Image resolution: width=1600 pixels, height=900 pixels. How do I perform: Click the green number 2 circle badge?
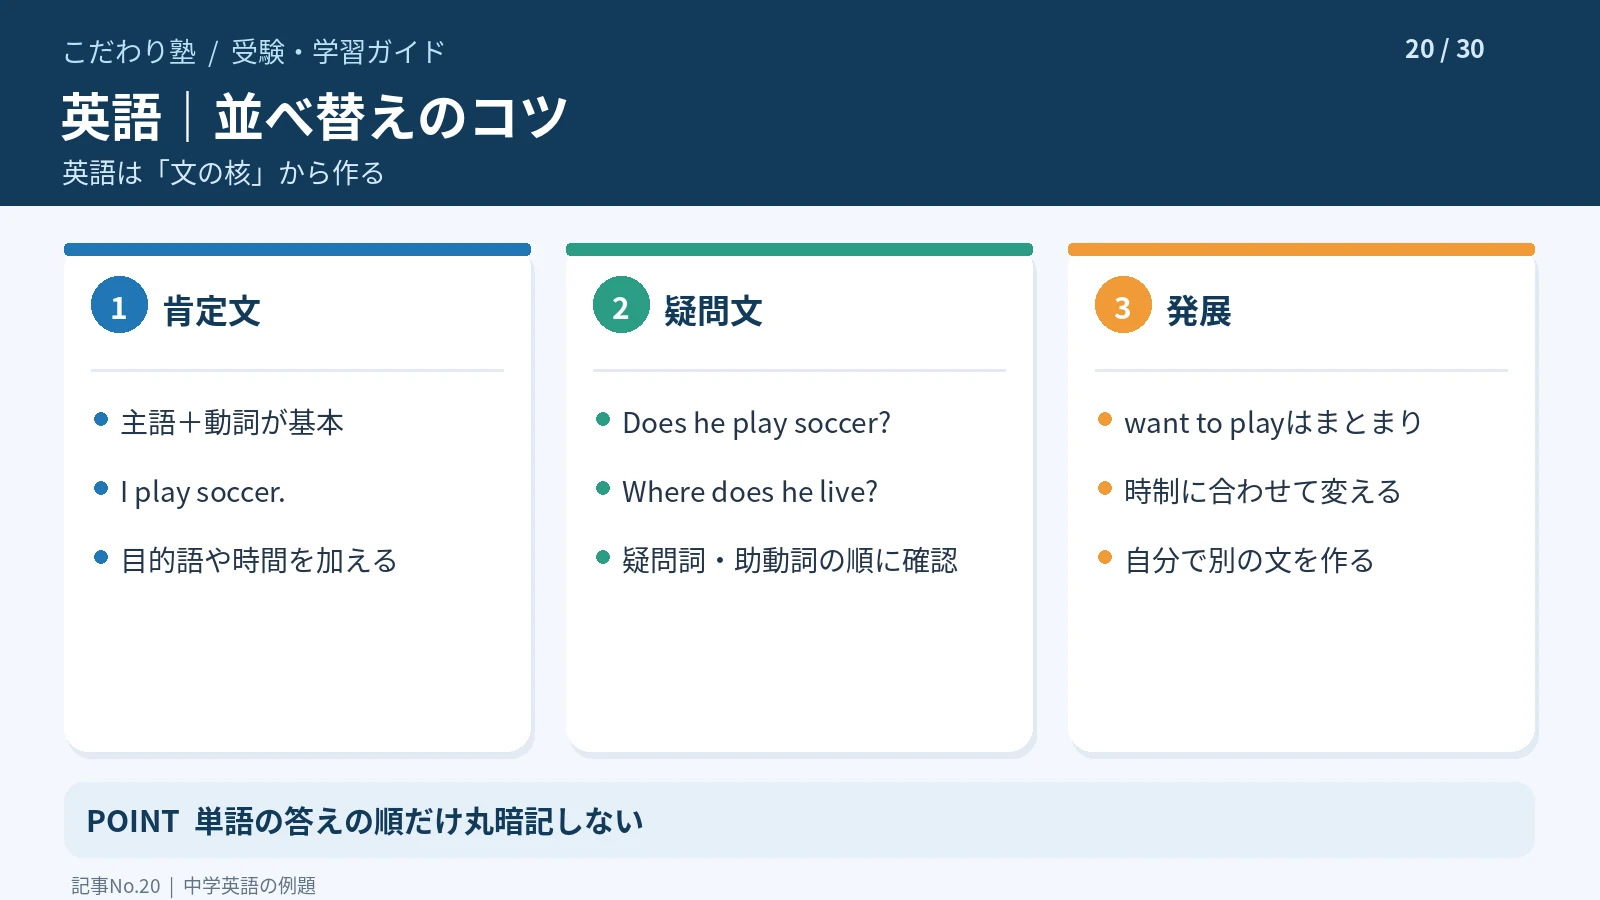click(621, 305)
